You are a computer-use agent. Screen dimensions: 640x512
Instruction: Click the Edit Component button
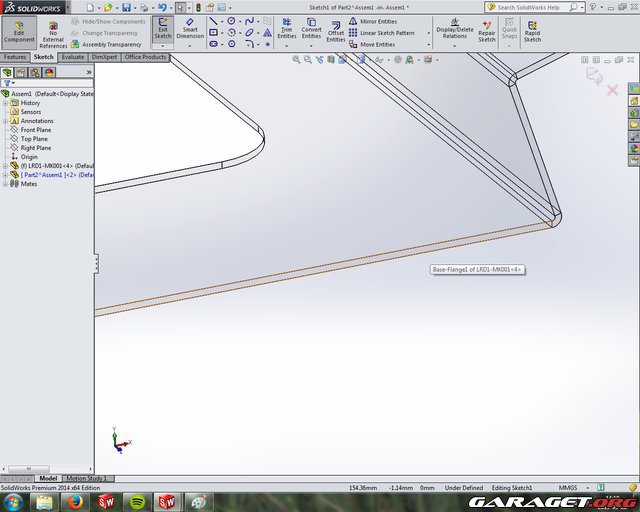(x=19, y=33)
